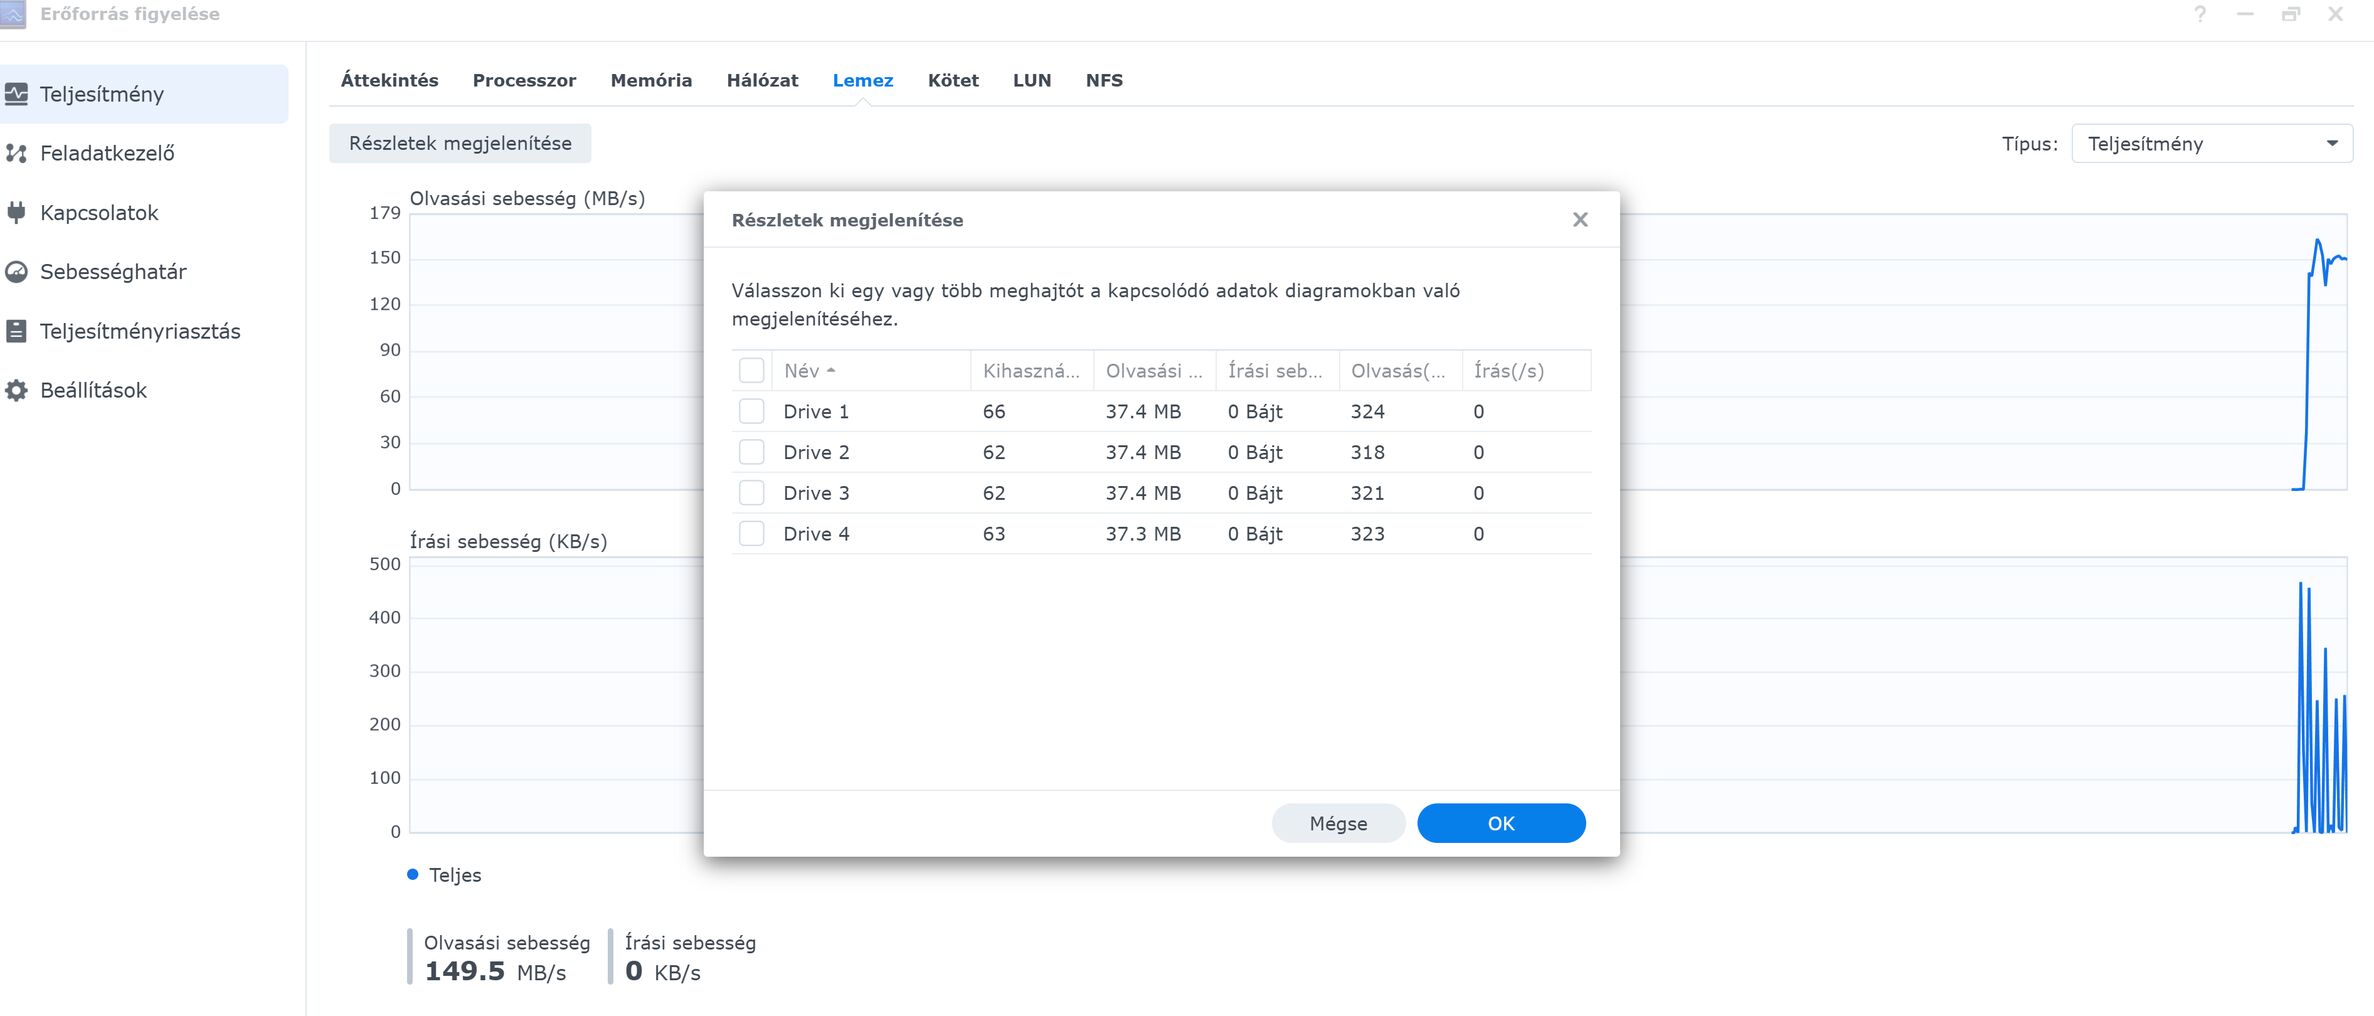Open the Memória tab

[651, 80]
